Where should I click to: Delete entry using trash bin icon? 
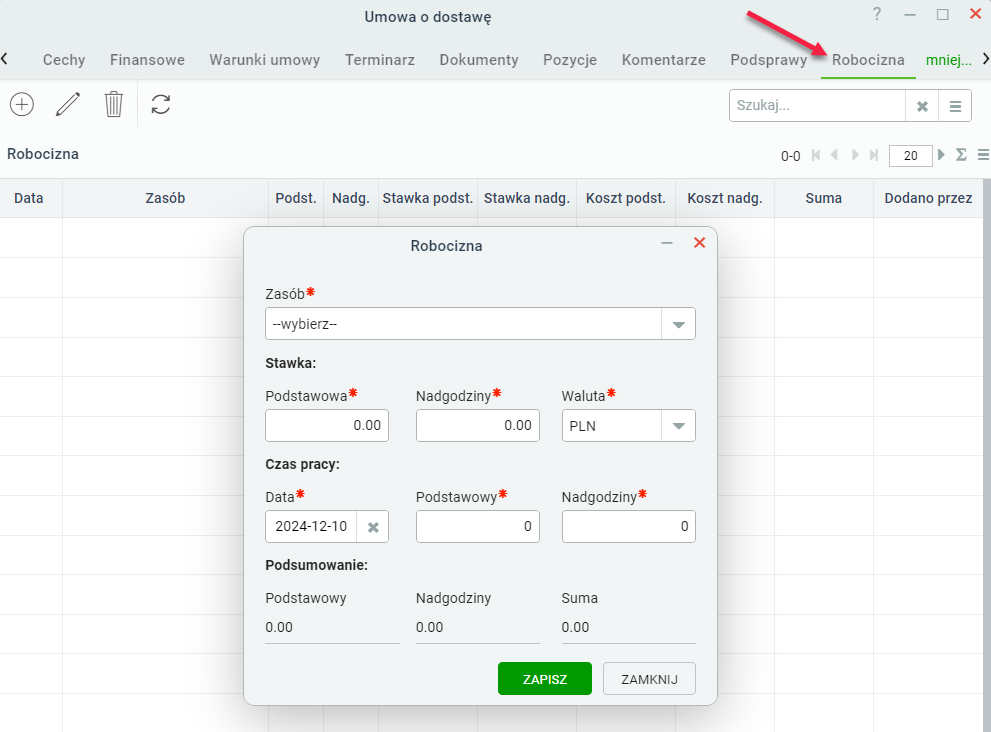114,104
